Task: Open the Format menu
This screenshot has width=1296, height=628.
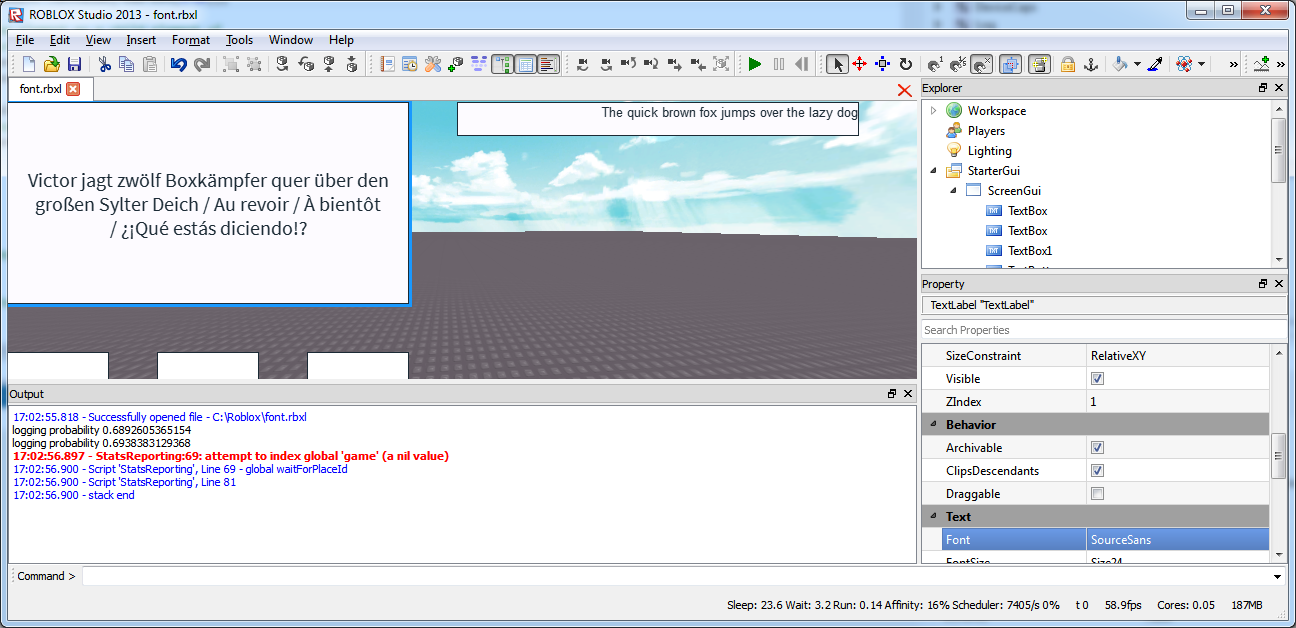Action: tap(191, 40)
